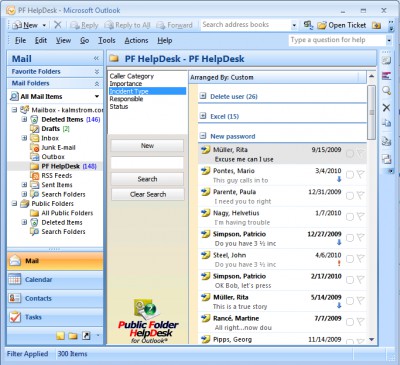Flag the Parente, Paula message
The width and height of the screenshot is (400, 365).
click(x=360, y=195)
